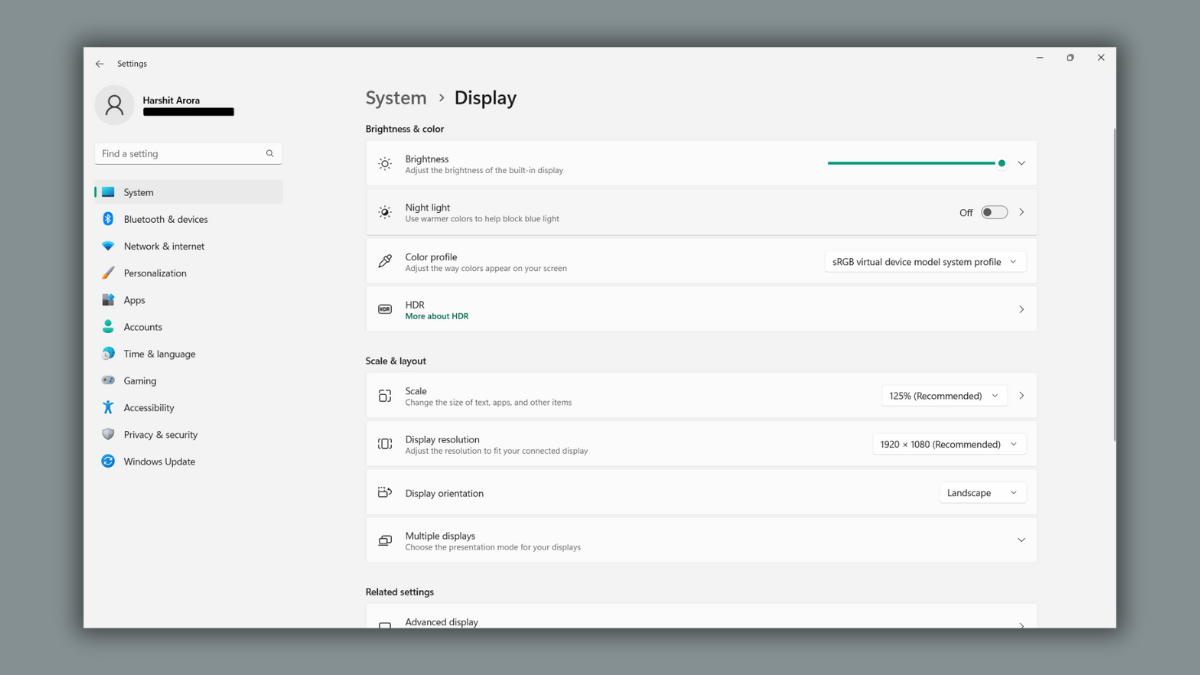Viewport: 1200px width, 675px height.
Task: Open Network & internet settings
Action: tap(189, 246)
